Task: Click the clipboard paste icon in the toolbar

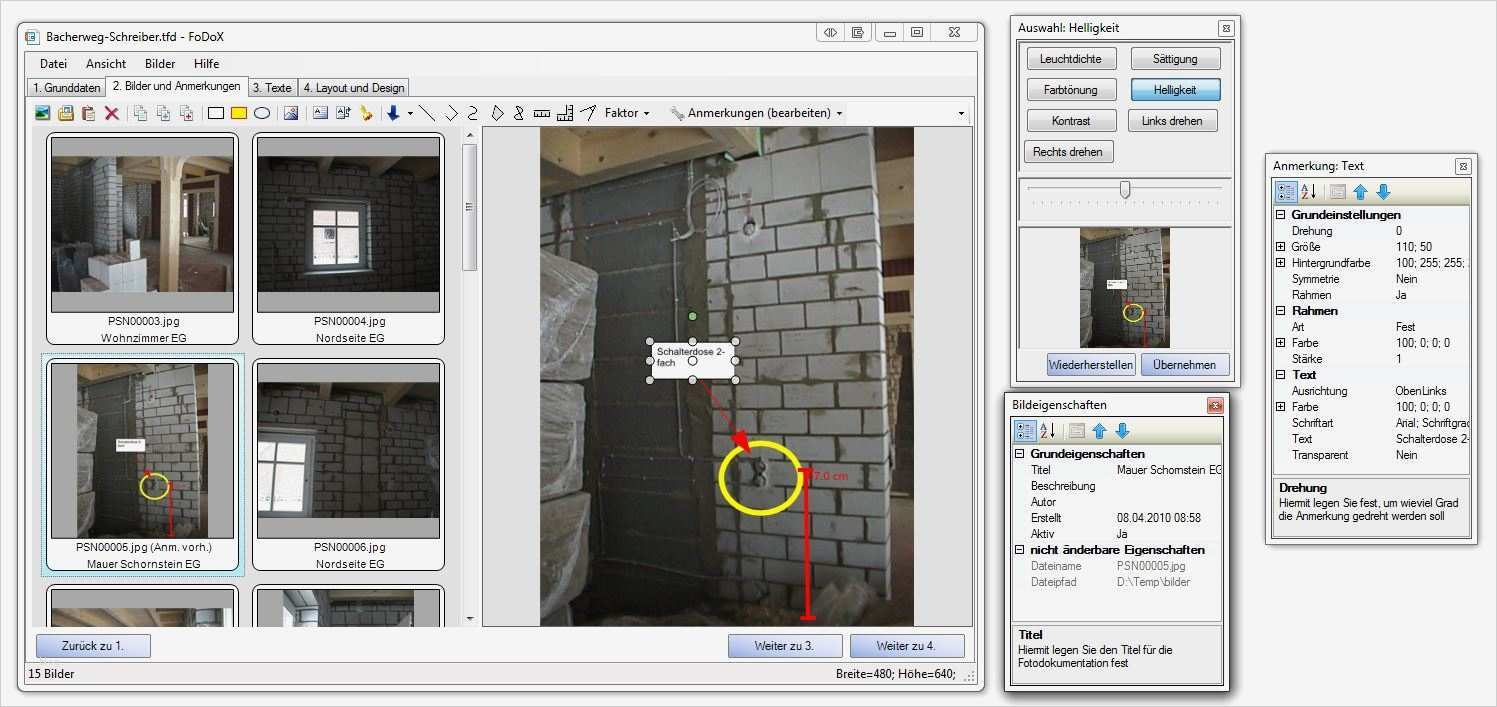Action: pos(88,113)
